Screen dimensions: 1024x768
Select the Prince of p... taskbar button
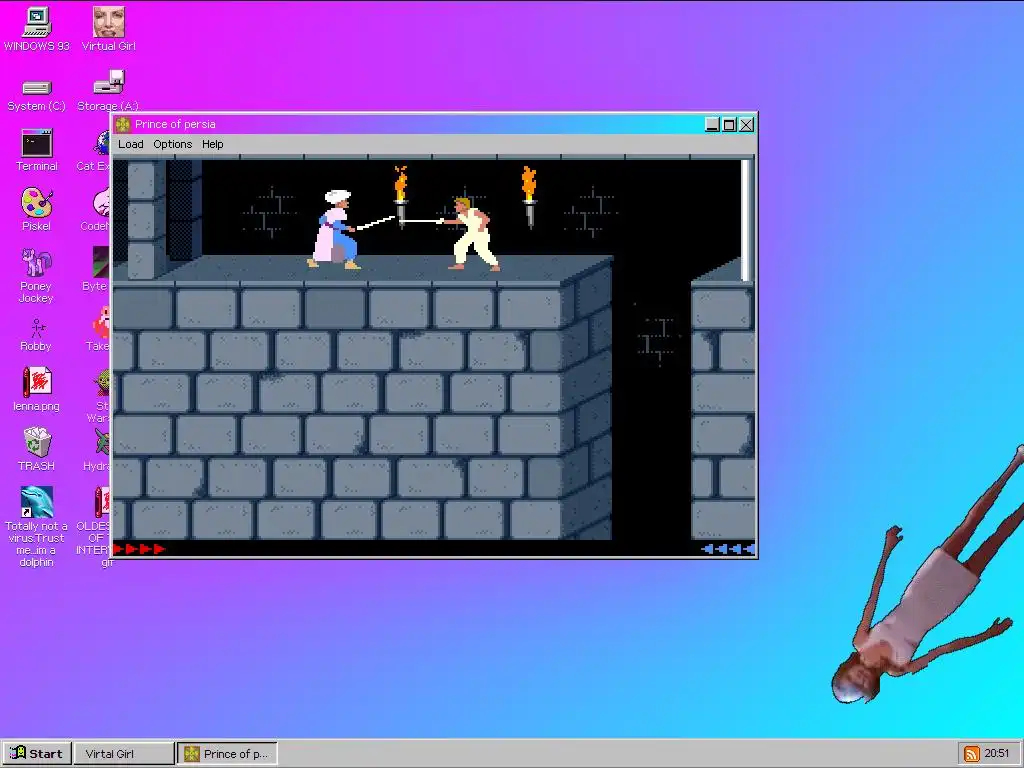[x=227, y=754]
